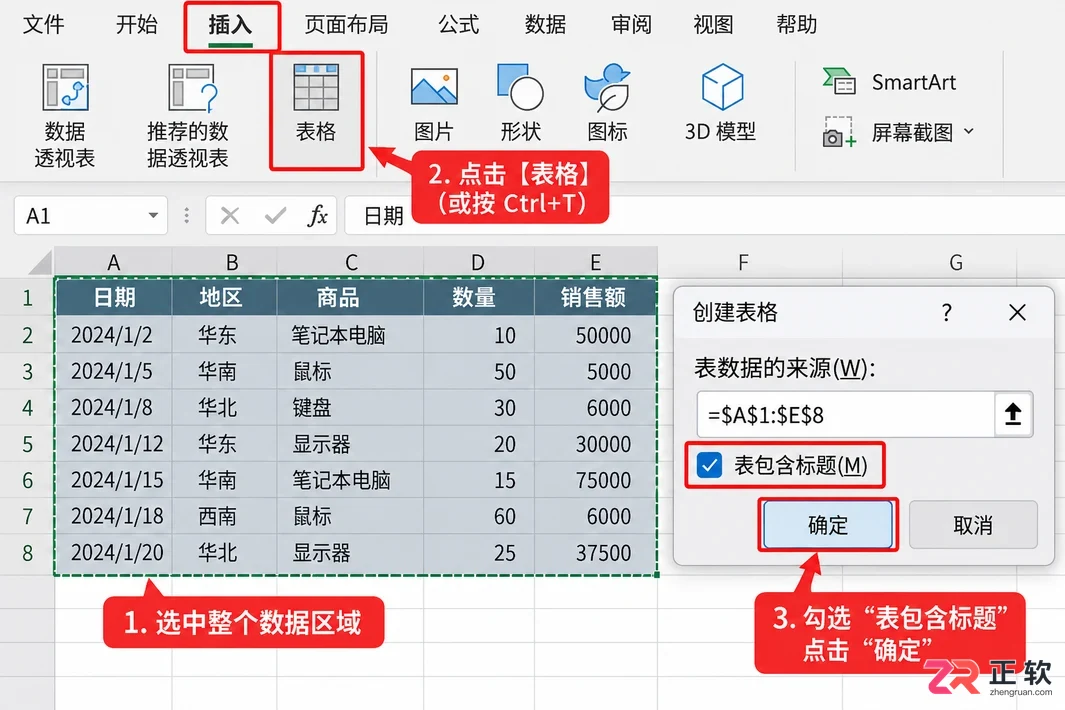Click the formula bar options dots
This screenshot has height=710, width=1065.
(186, 216)
